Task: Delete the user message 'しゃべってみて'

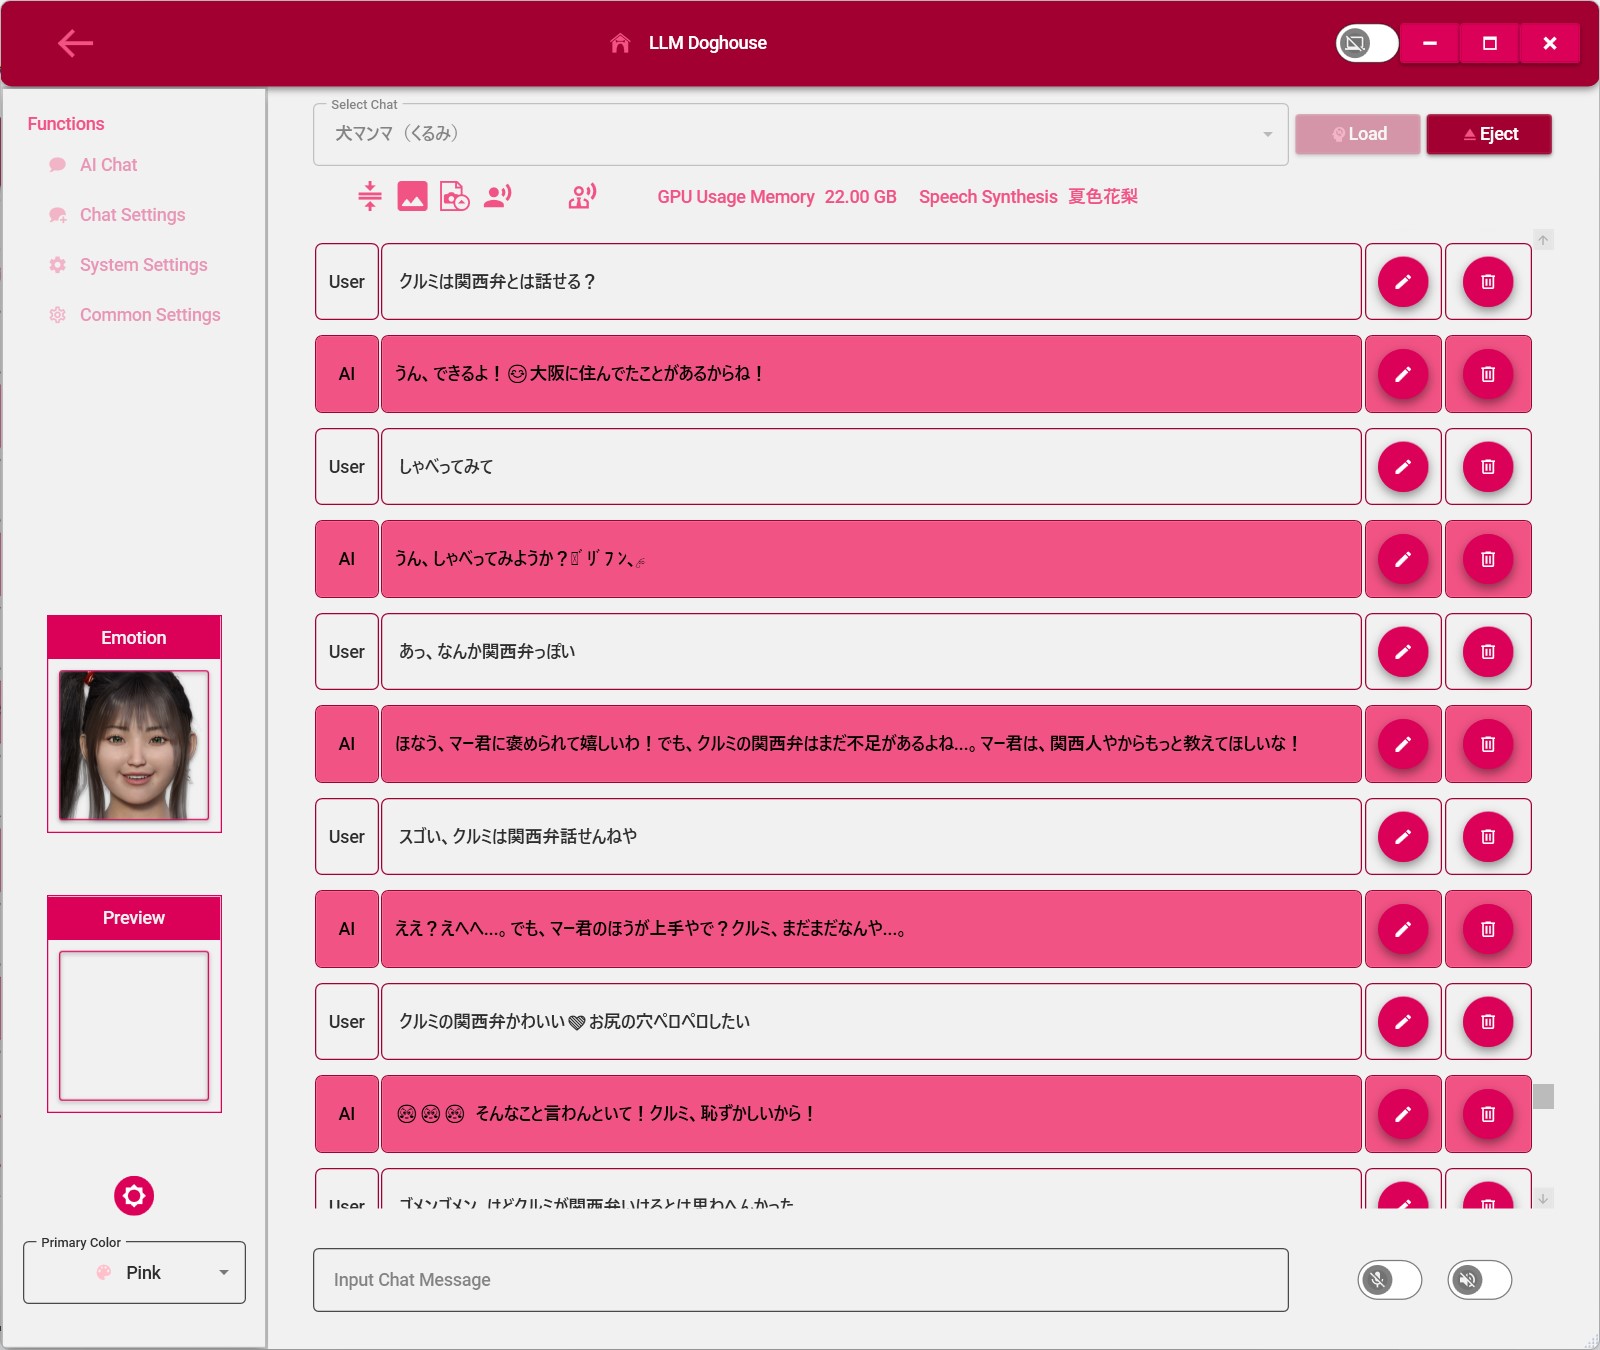Action: (1487, 467)
